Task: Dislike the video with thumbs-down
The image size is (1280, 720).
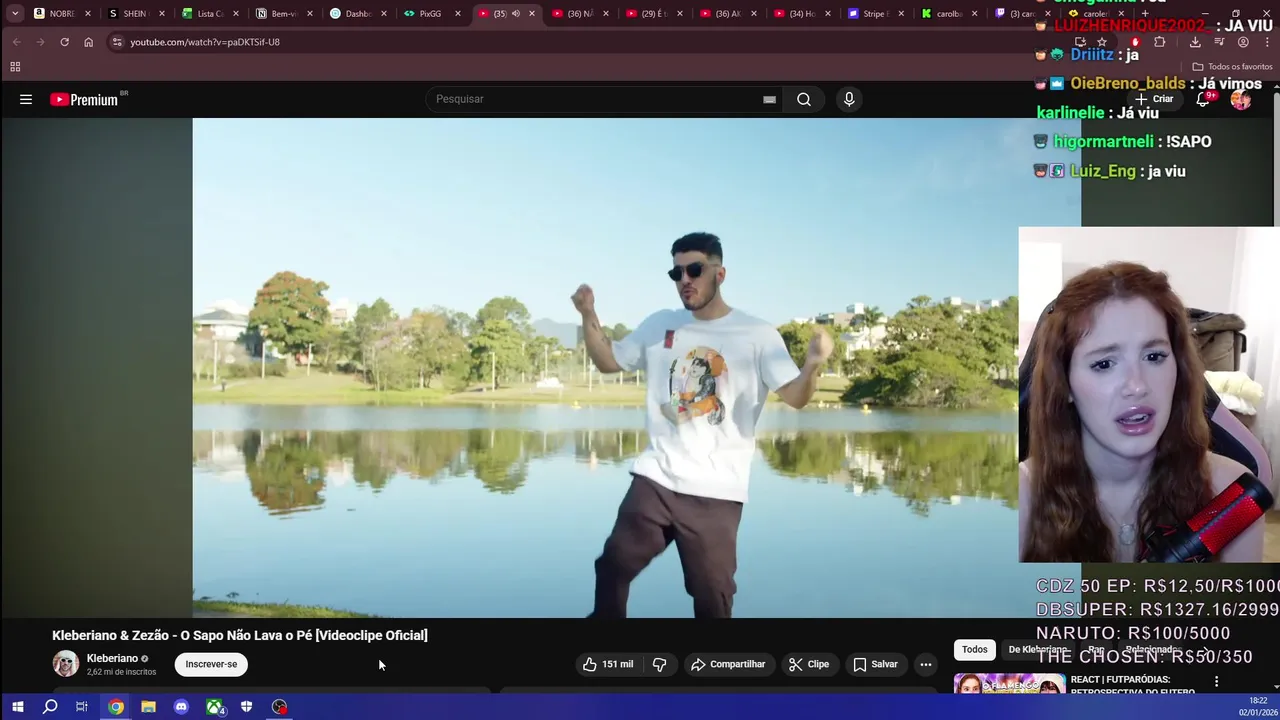Action: point(659,664)
